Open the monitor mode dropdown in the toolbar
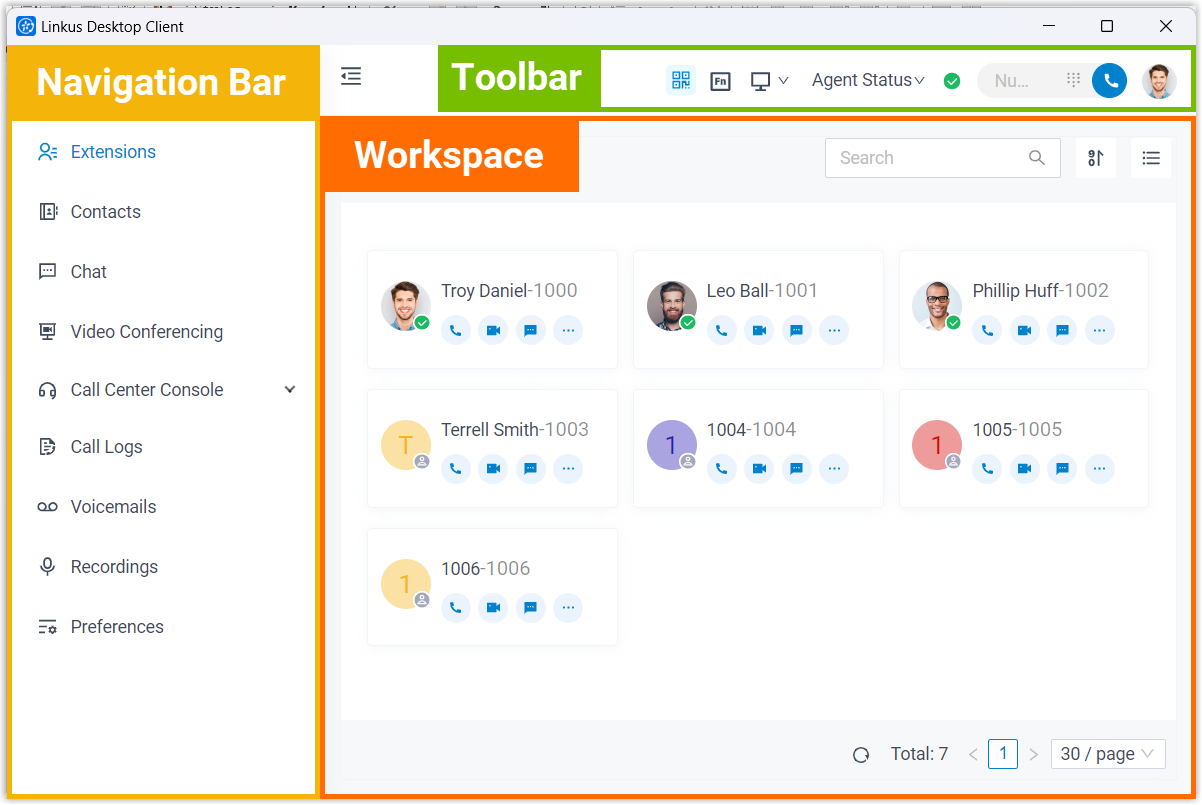This screenshot has width=1202, height=805. [769, 81]
